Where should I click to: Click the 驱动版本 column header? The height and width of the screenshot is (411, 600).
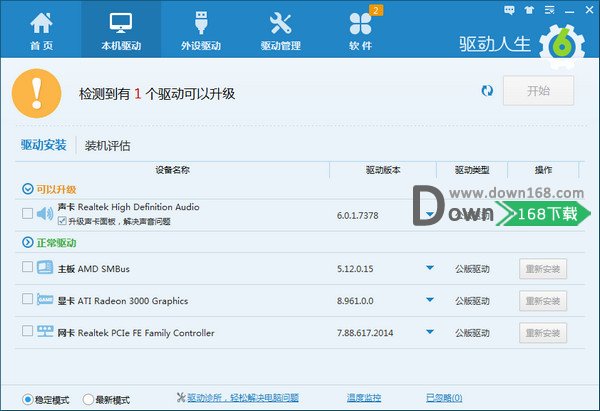click(383, 170)
